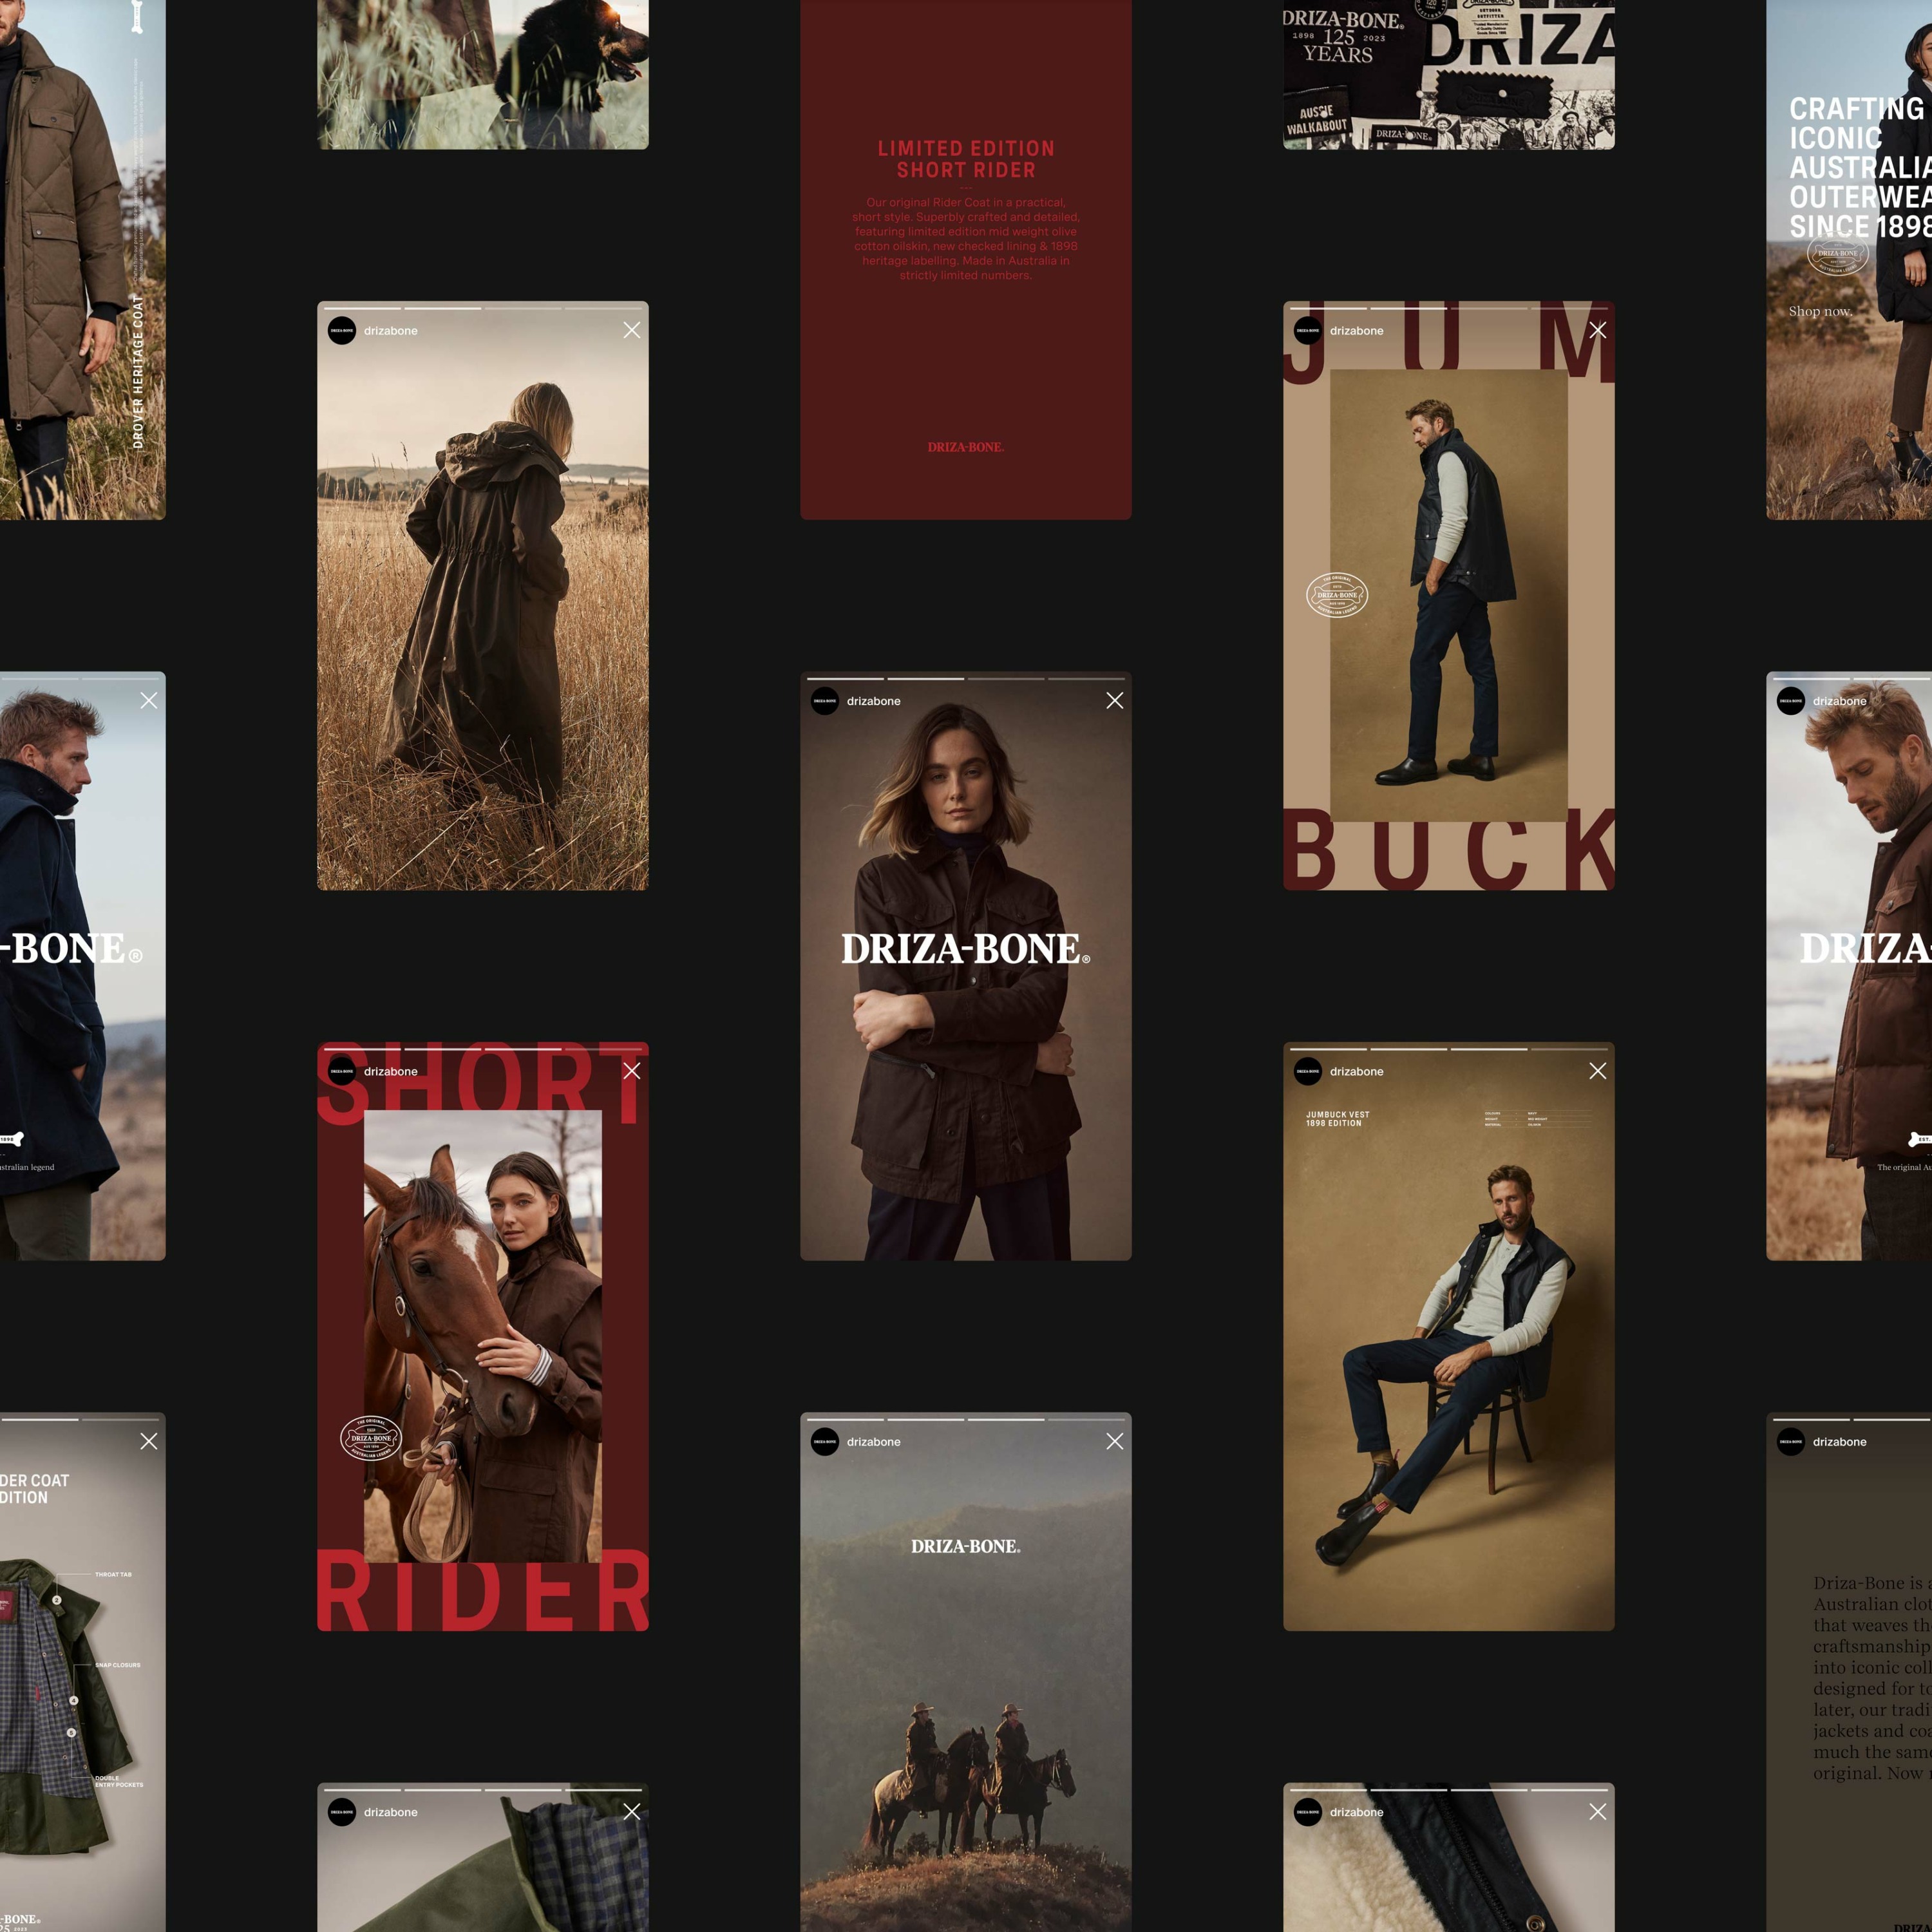Open drizabone username on center portrait story
Viewport: 1932px width, 1932px height.
tap(873, 701)
